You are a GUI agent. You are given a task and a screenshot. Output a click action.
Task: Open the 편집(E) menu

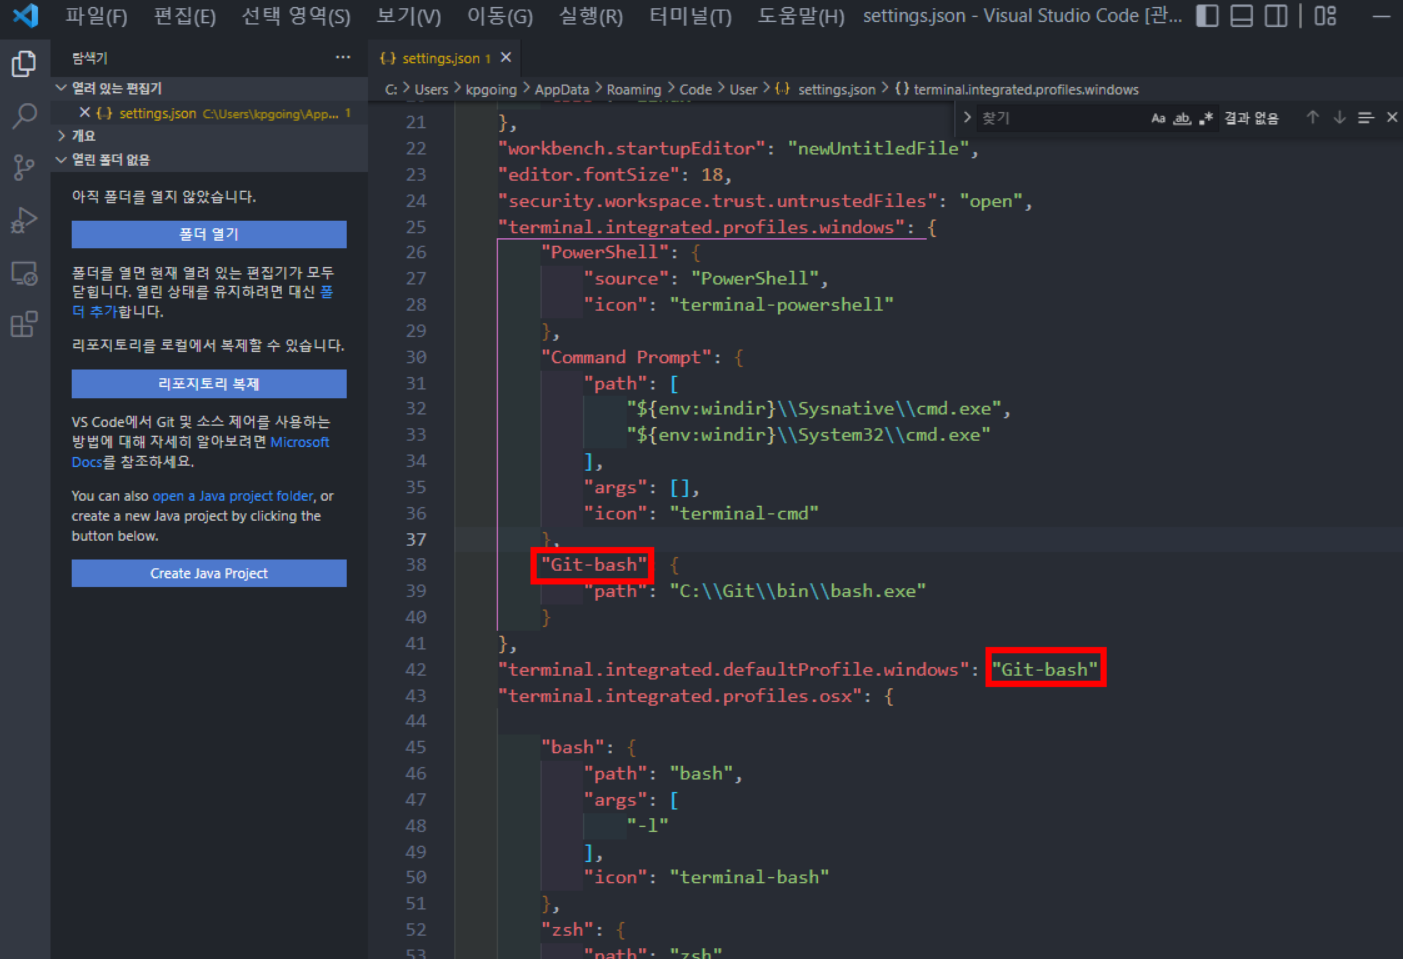click(x=185, y=16)
